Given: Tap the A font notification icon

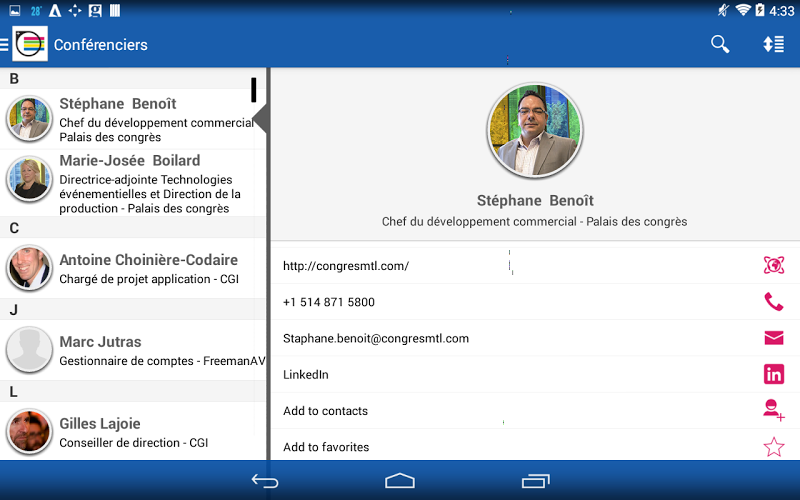Looking at the screenshot, I should [55, 10].
